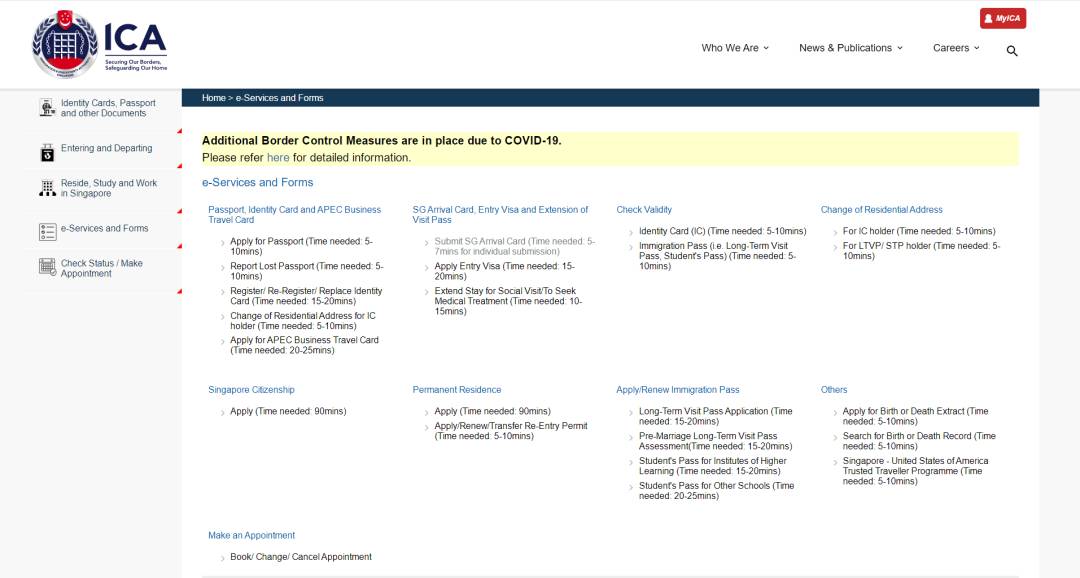Viewport: 1080px width, 578px height.
Task: Click the Entering and Departing luggage icon
Action: pyautogui.click(x=47, y=152)
